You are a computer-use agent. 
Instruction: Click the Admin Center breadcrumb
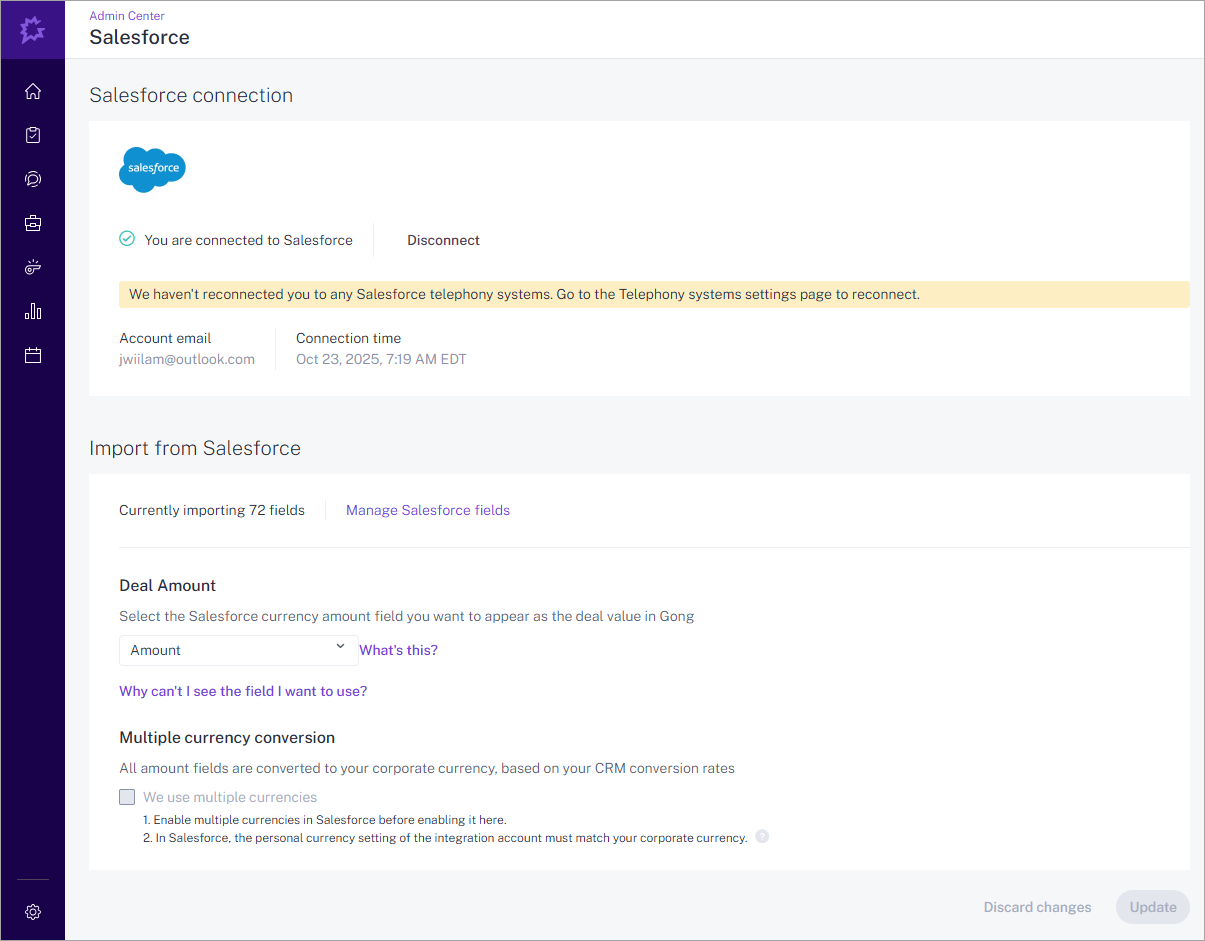click(127, 16)
